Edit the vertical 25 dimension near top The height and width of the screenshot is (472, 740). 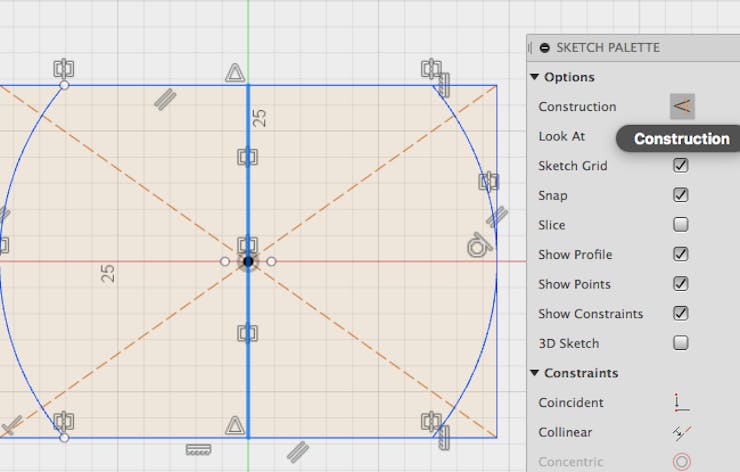coord(260,118)
